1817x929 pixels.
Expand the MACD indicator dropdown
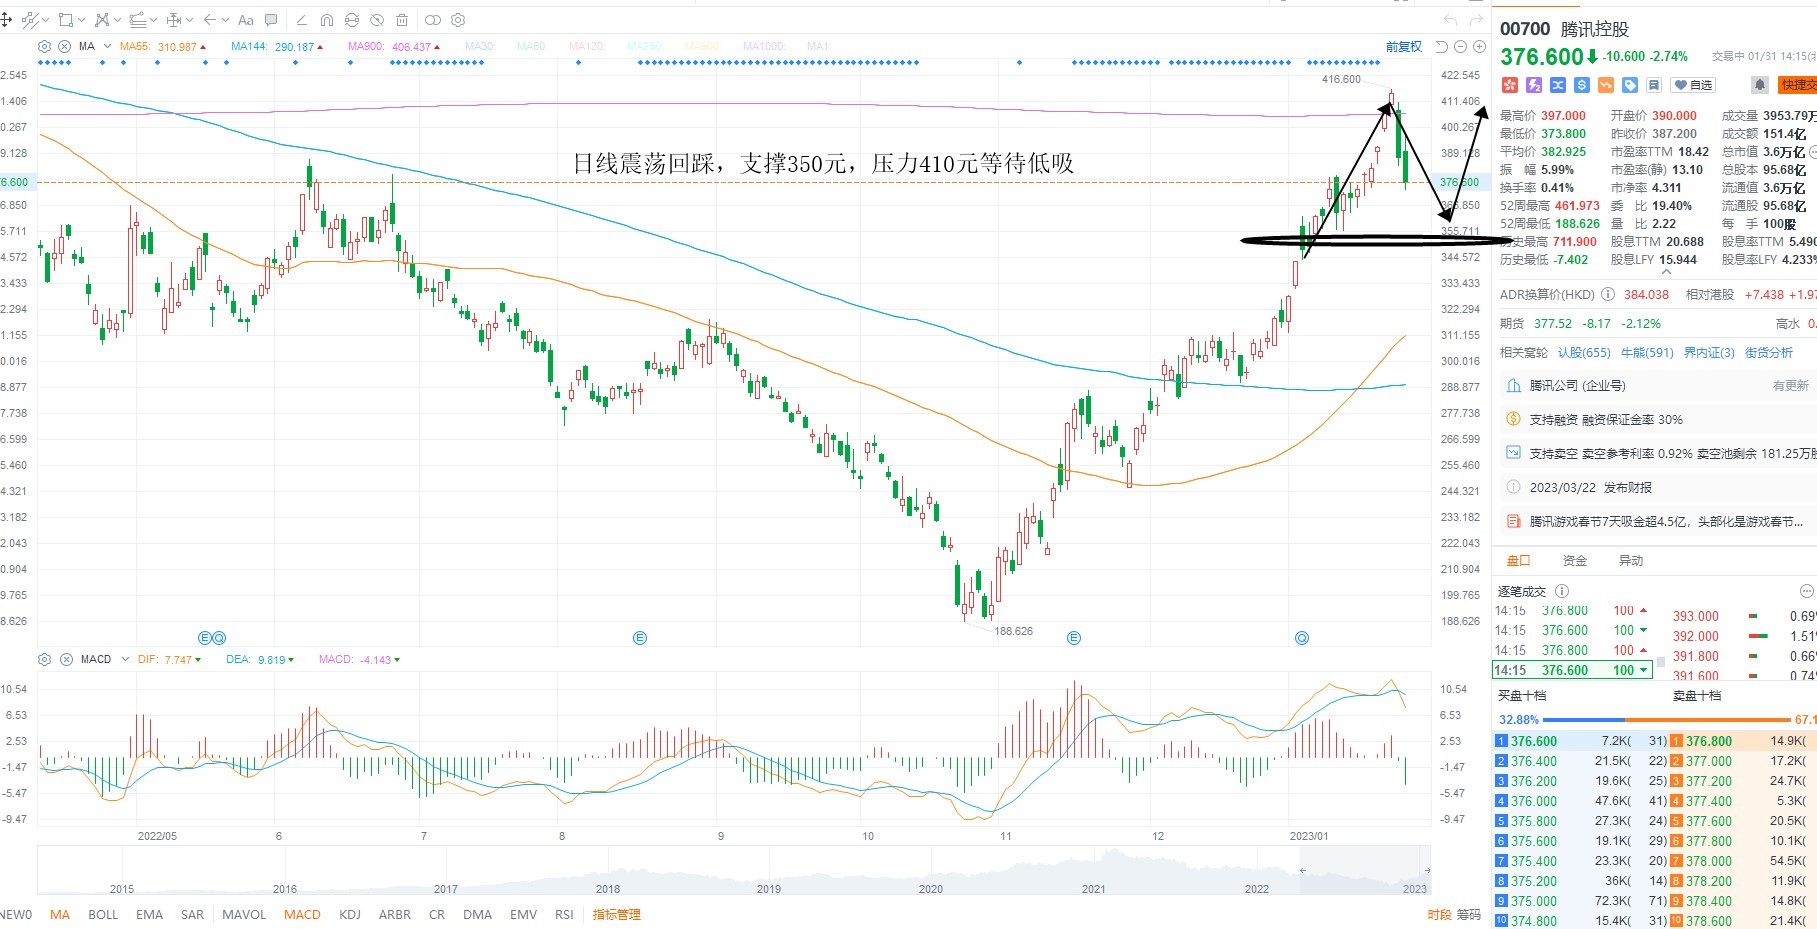tap(125, 659)
